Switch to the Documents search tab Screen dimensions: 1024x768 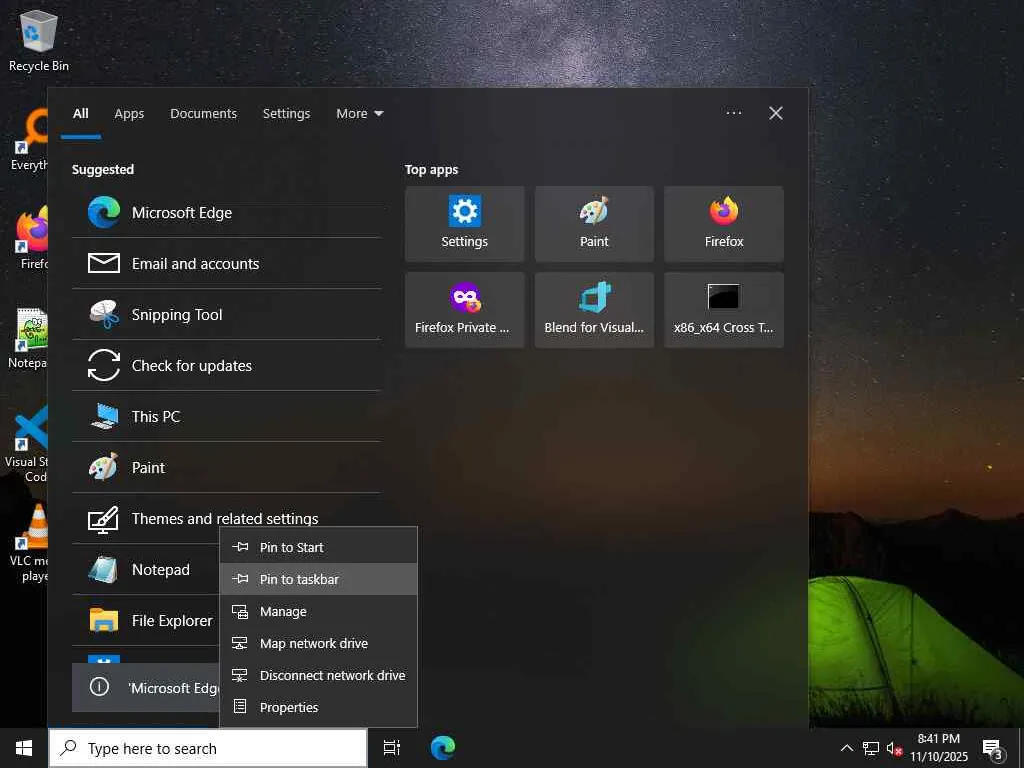203,114
